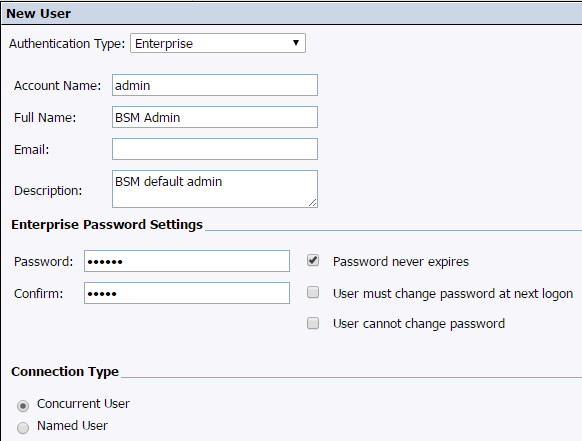Click the Email label text
This screenshot has width=582, height=441.
click(32, 150)
